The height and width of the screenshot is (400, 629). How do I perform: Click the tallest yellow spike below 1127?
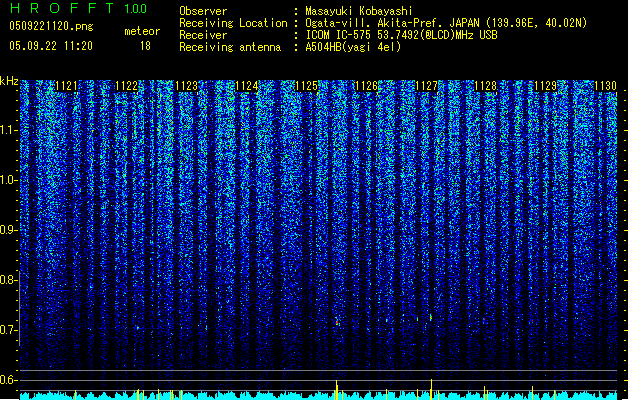pos(431,389)
